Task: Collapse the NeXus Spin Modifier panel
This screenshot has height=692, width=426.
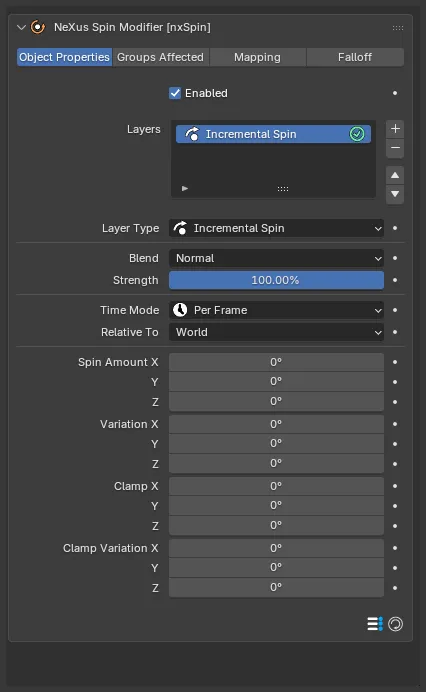Action: pos(21,27)
